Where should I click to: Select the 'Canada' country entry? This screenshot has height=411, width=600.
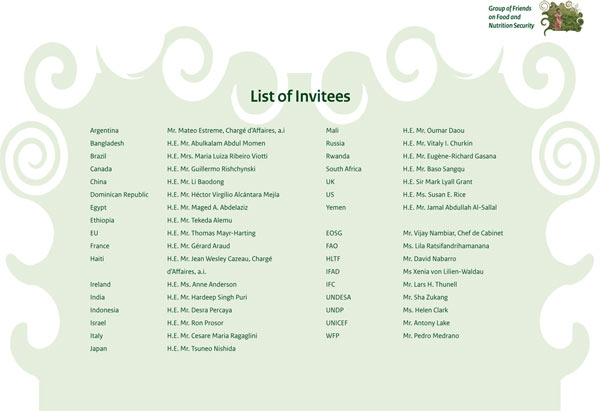click(x=101, y=169)
